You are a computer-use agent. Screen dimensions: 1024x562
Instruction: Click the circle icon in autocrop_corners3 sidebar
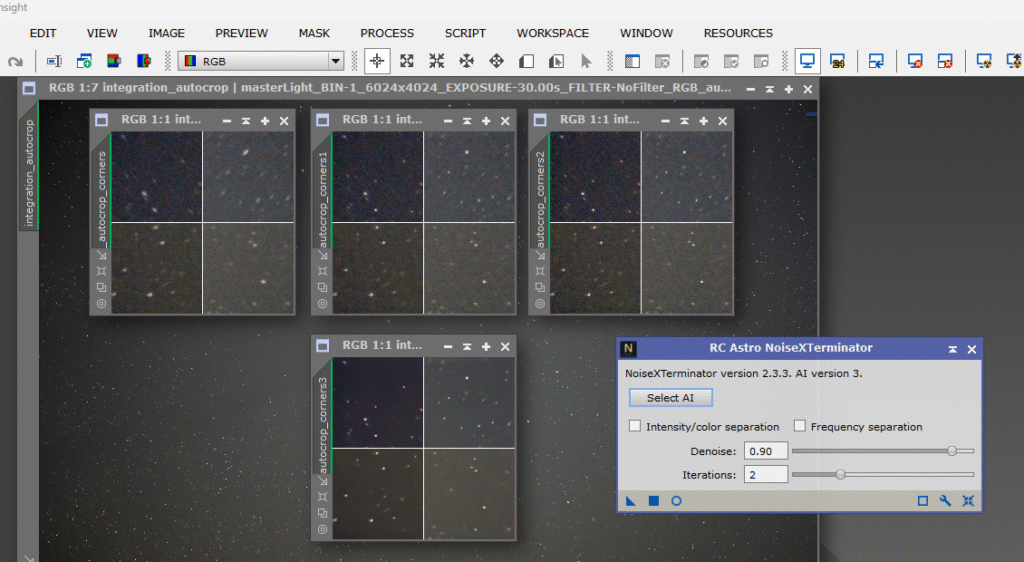[x=323, y=529]
